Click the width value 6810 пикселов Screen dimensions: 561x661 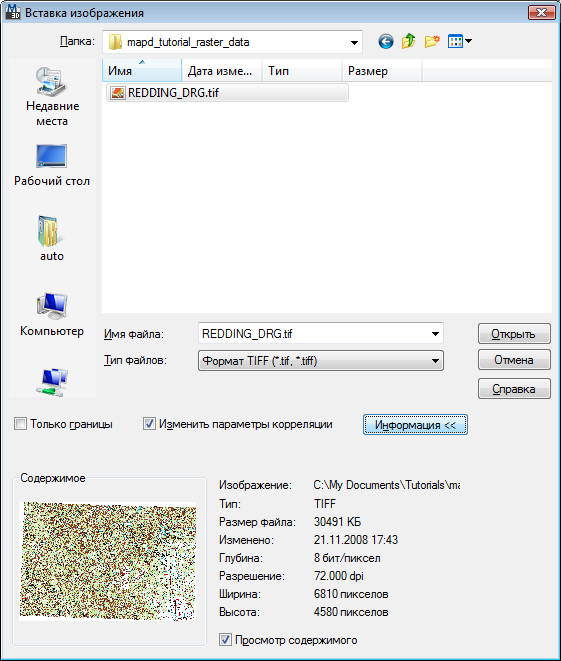tap(351, 594)
